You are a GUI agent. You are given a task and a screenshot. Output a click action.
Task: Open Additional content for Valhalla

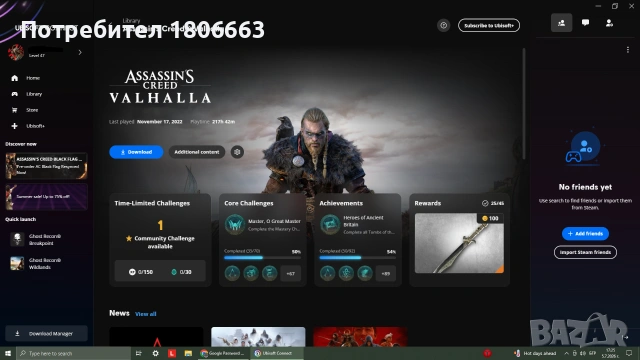197,152
